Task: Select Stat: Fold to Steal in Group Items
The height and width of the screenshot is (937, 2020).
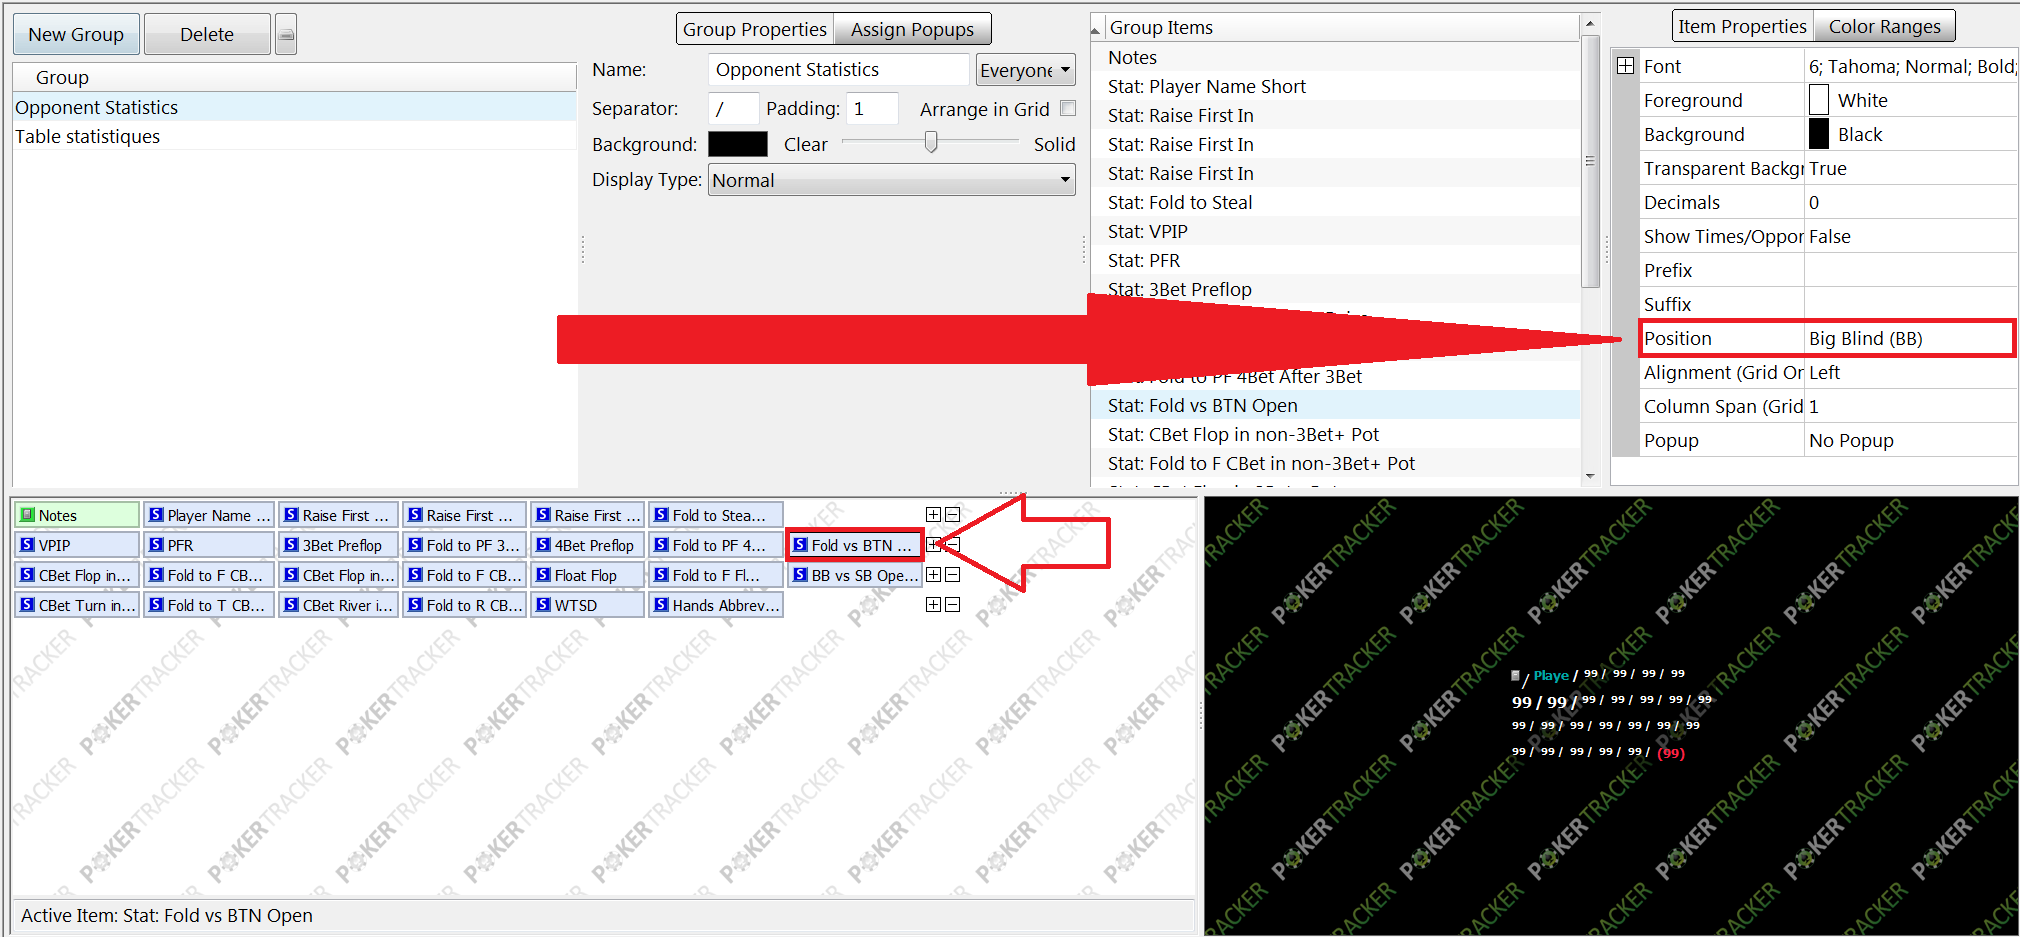Action: (1335, 202)
